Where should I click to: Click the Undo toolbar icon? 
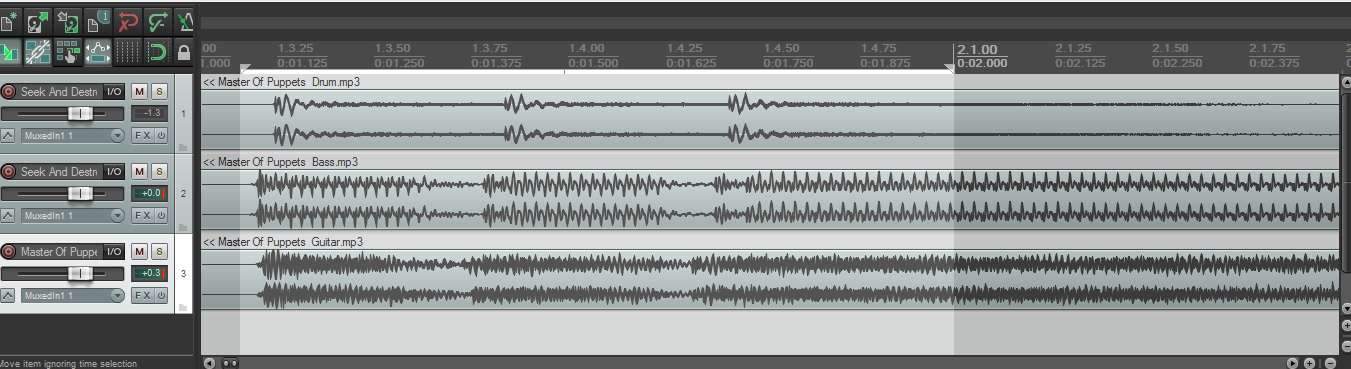(x=127, y=20)
